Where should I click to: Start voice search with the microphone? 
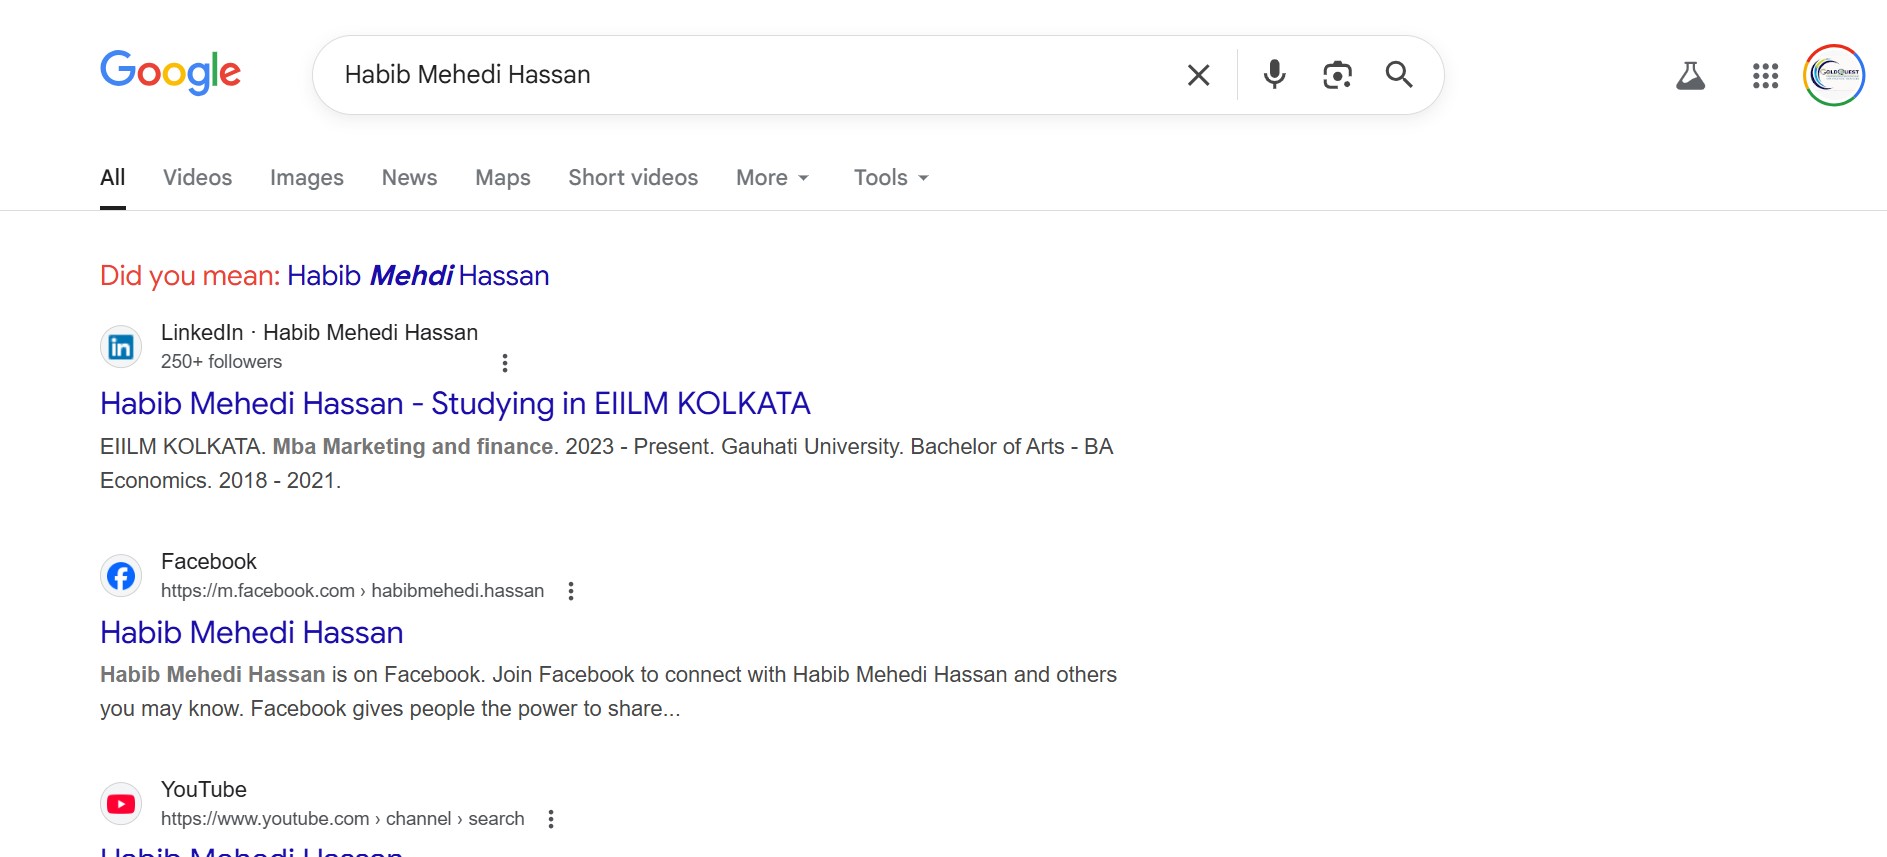coord(1274,75)
